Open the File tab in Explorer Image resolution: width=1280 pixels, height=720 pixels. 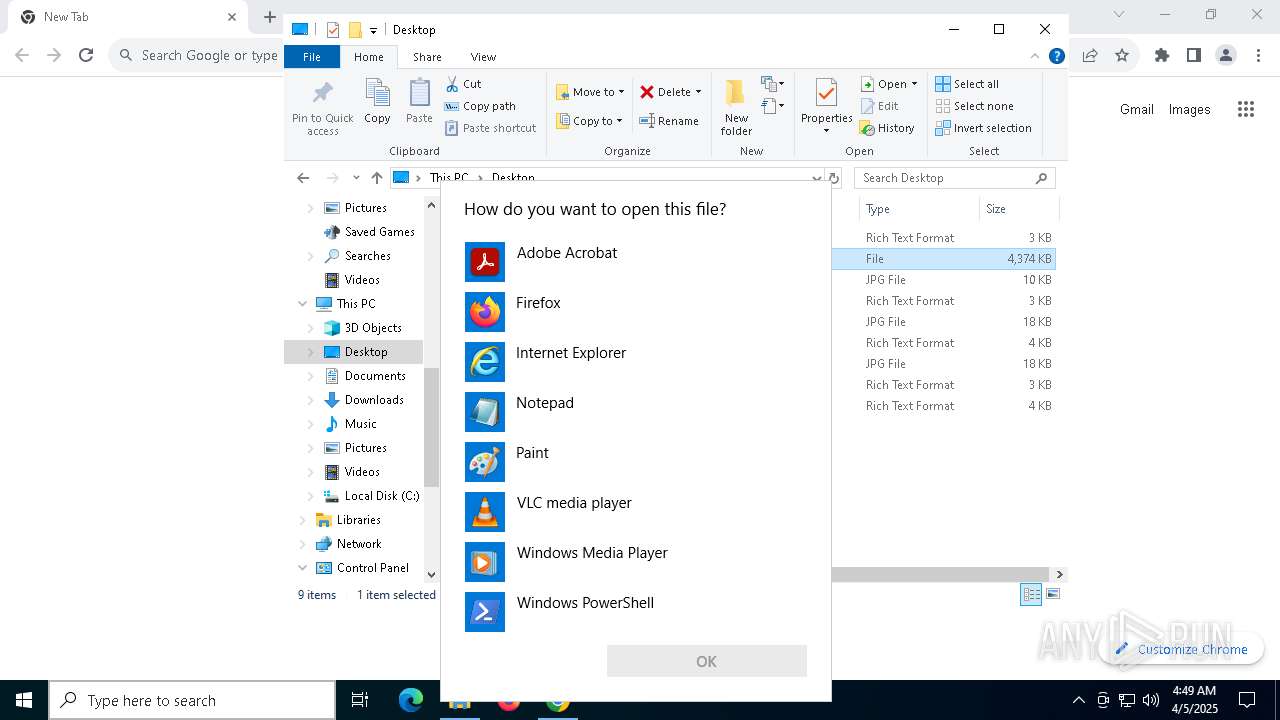[x=312, y=57]
